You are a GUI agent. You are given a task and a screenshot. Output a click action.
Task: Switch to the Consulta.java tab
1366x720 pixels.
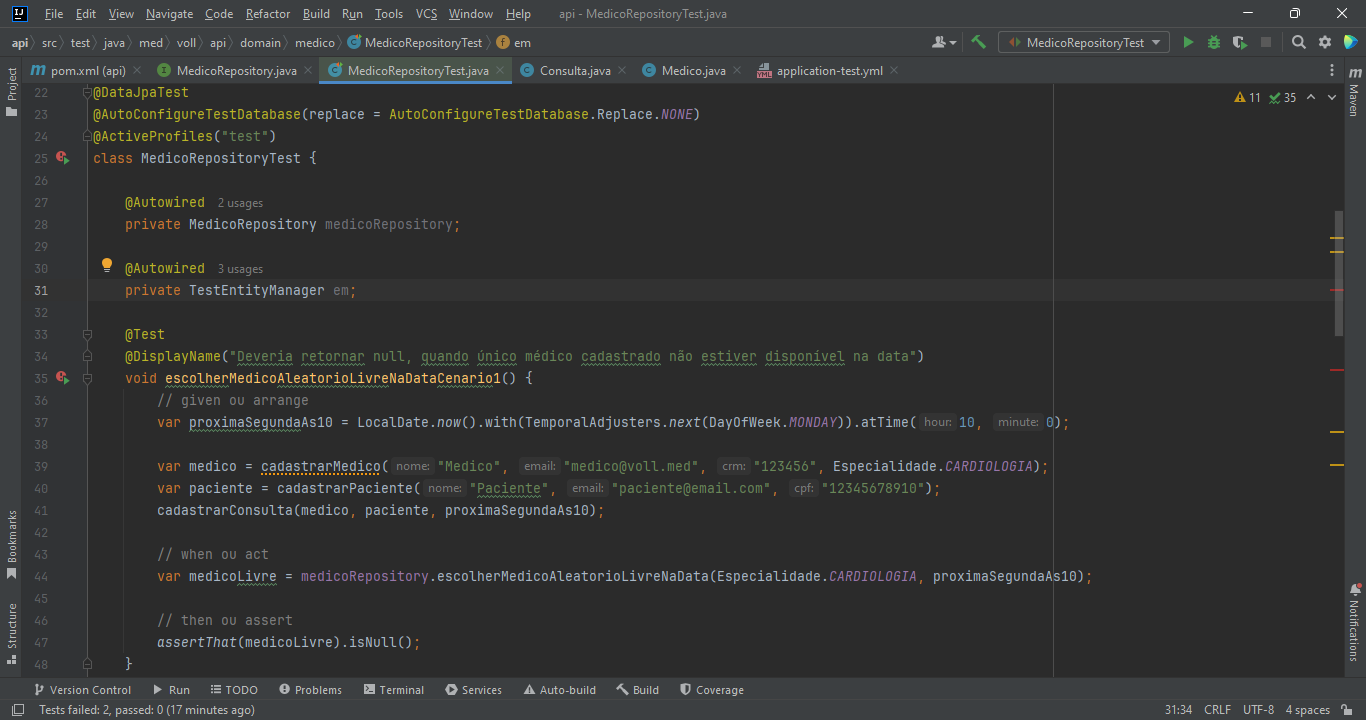point(575,71)
